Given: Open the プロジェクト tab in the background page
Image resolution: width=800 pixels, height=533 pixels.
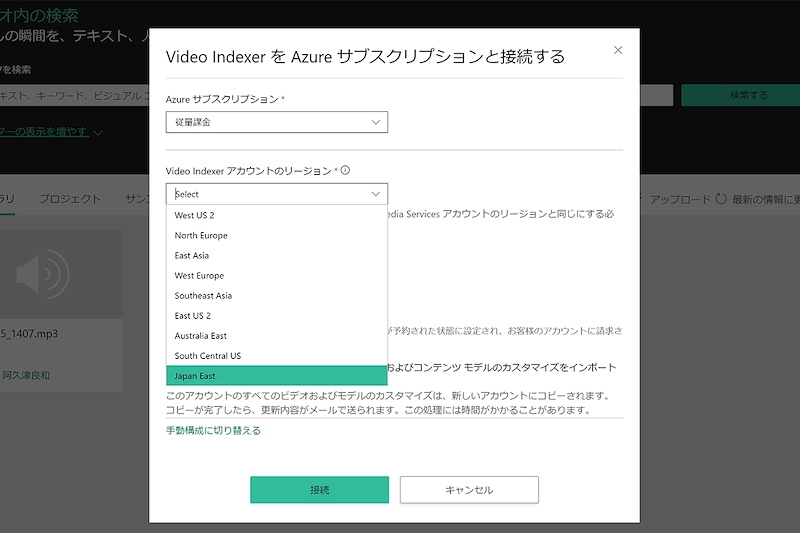Looking at the screenshot, I should coord(70,199).
